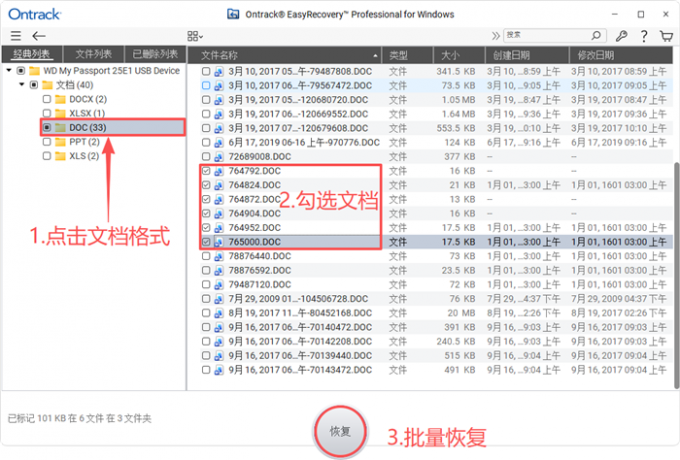This screenshot has width=680, height=460.
Task: Click file icon of ...-70140472.DOC
Action: pyautogui.click(x=219, y=327)
